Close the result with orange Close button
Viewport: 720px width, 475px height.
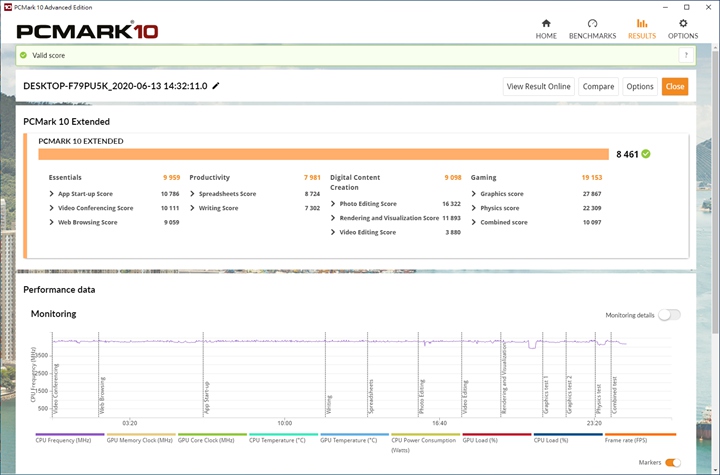(x=675, y=86)
